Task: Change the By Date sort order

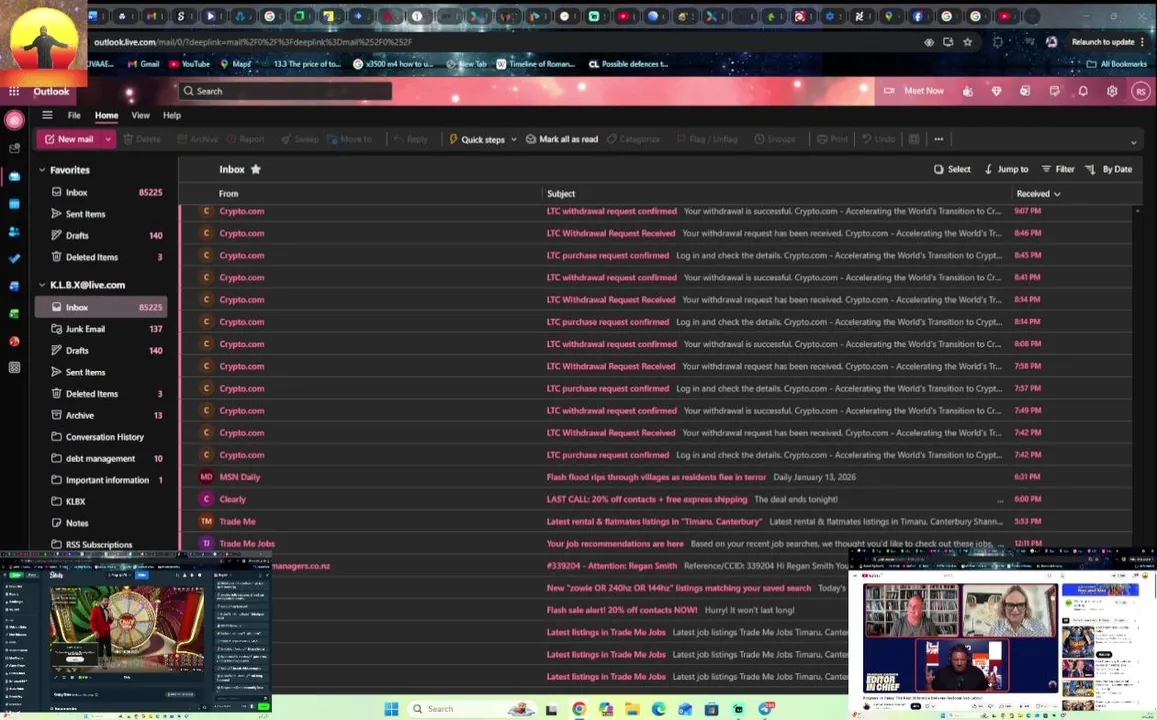Action: pos(1108,169)
